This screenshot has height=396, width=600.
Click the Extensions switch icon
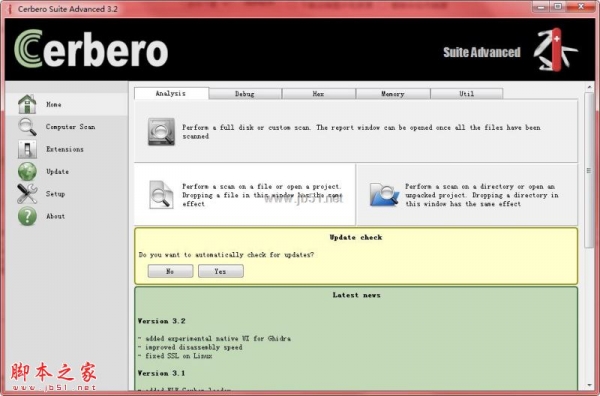click(27, 149)
